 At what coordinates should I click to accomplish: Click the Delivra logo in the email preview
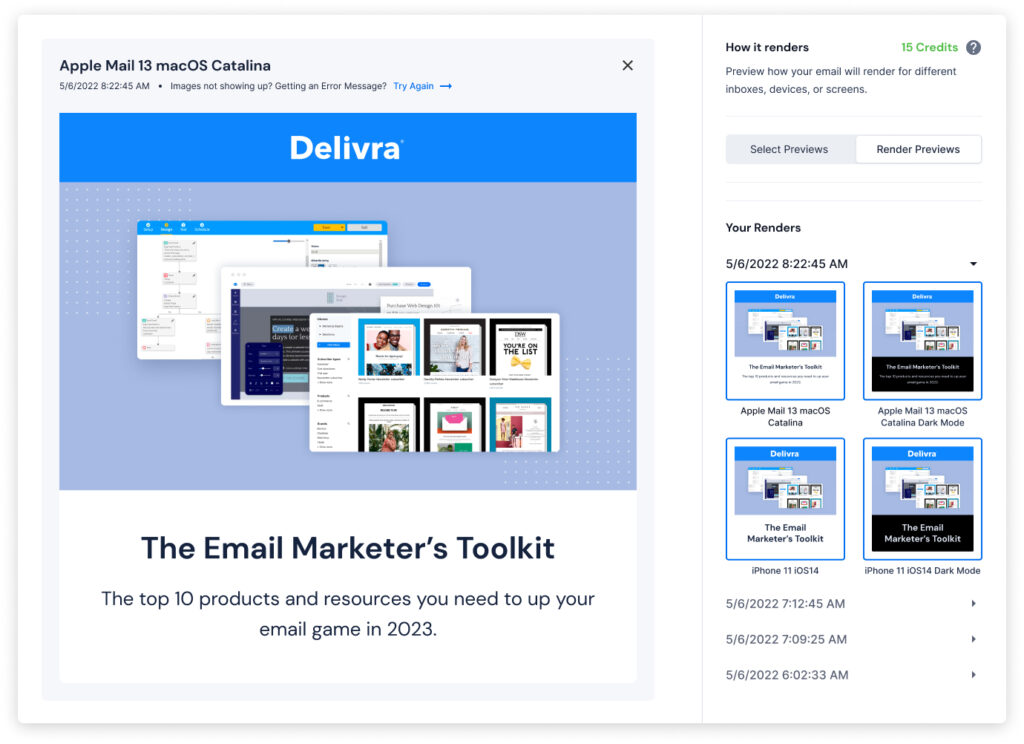[x=347, y=148]
